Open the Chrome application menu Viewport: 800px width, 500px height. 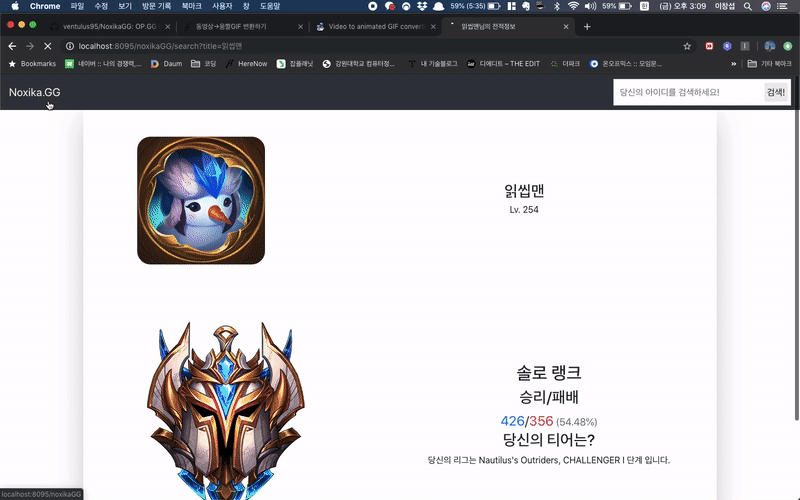pos(45,6)
